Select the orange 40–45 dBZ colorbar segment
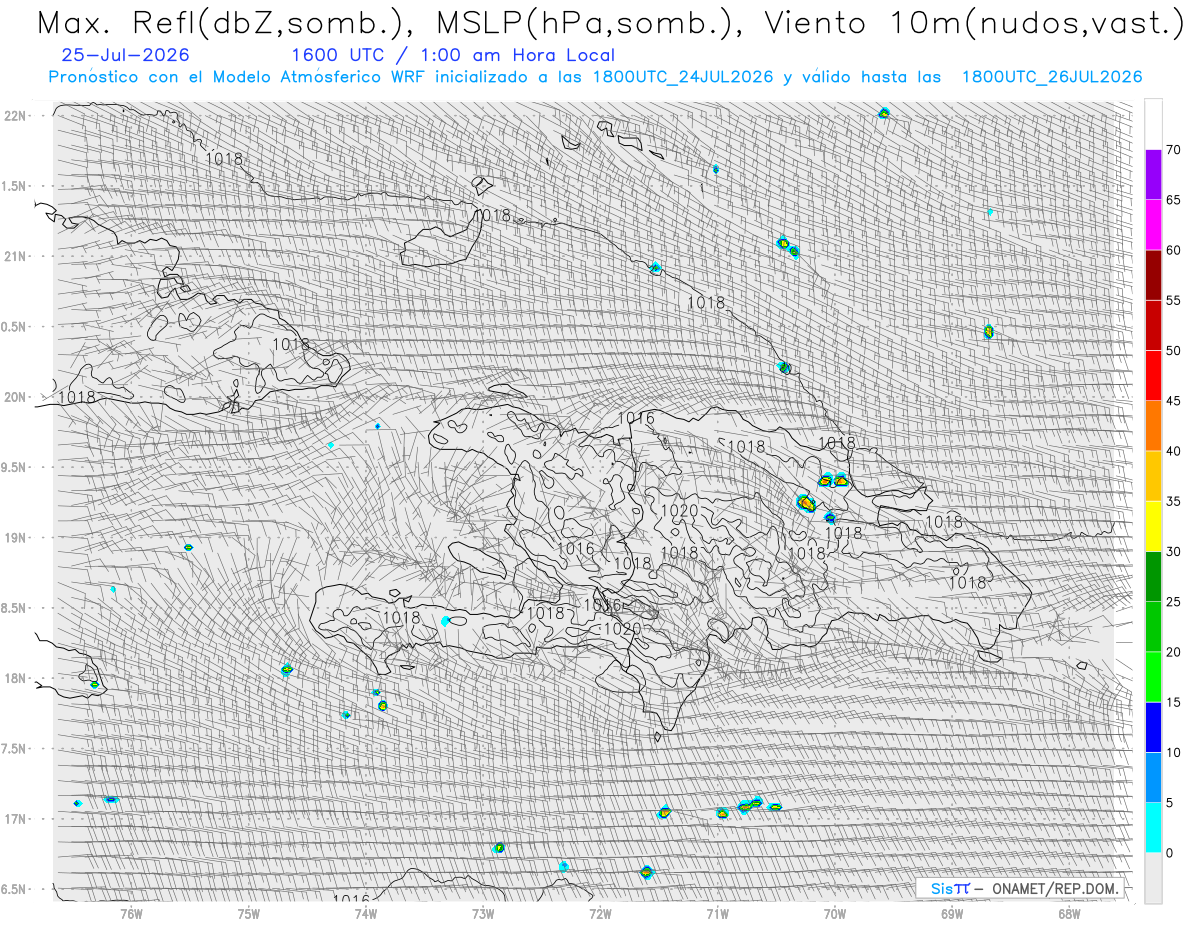1200x927 pixels. pos(1153,426)
